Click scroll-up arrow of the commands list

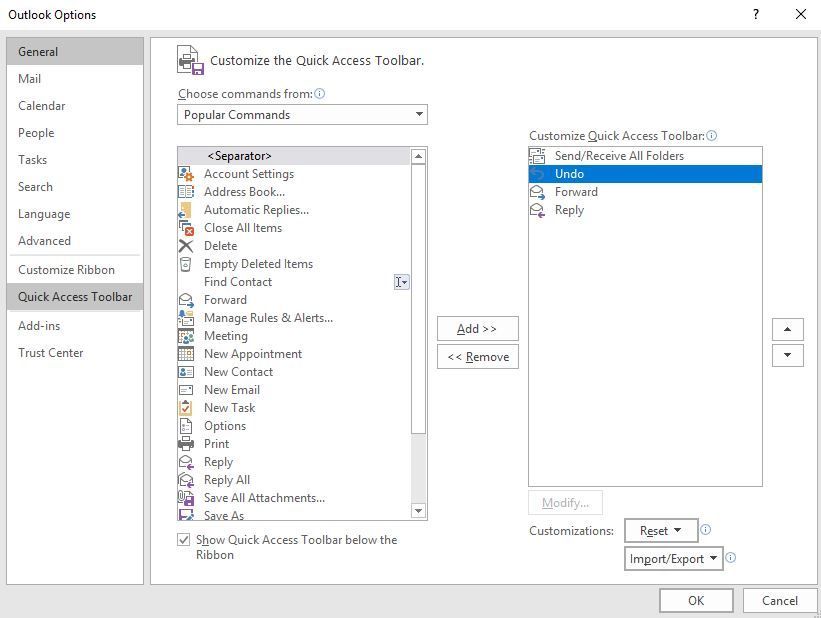pos(418,156)
